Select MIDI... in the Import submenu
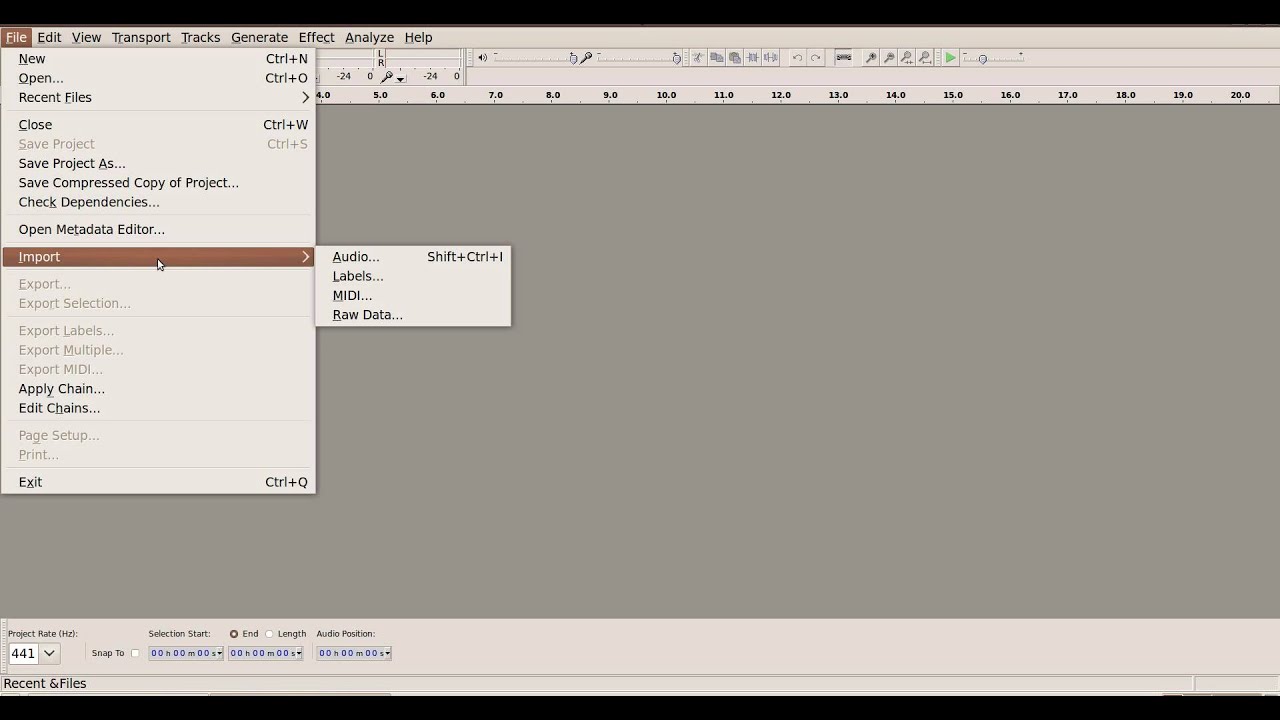The width and height of the screenshot is (1280, 720). point(413,295)
